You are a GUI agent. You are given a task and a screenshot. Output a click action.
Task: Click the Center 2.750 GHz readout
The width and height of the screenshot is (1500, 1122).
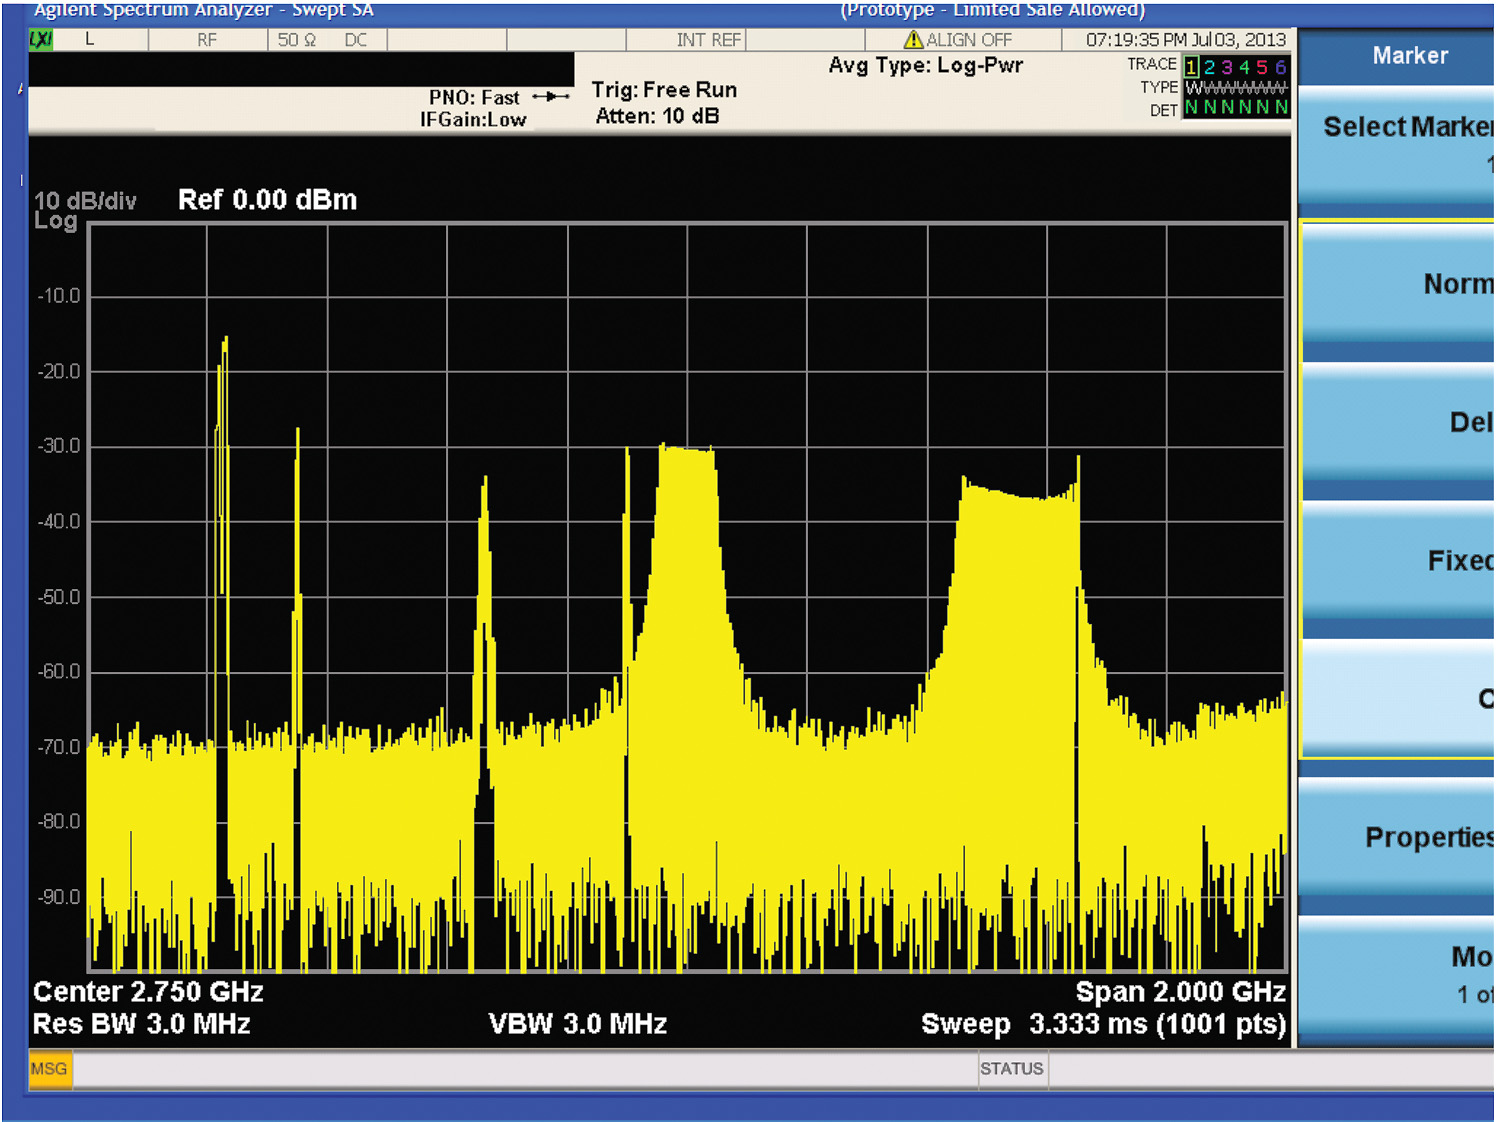pos(148,992)
